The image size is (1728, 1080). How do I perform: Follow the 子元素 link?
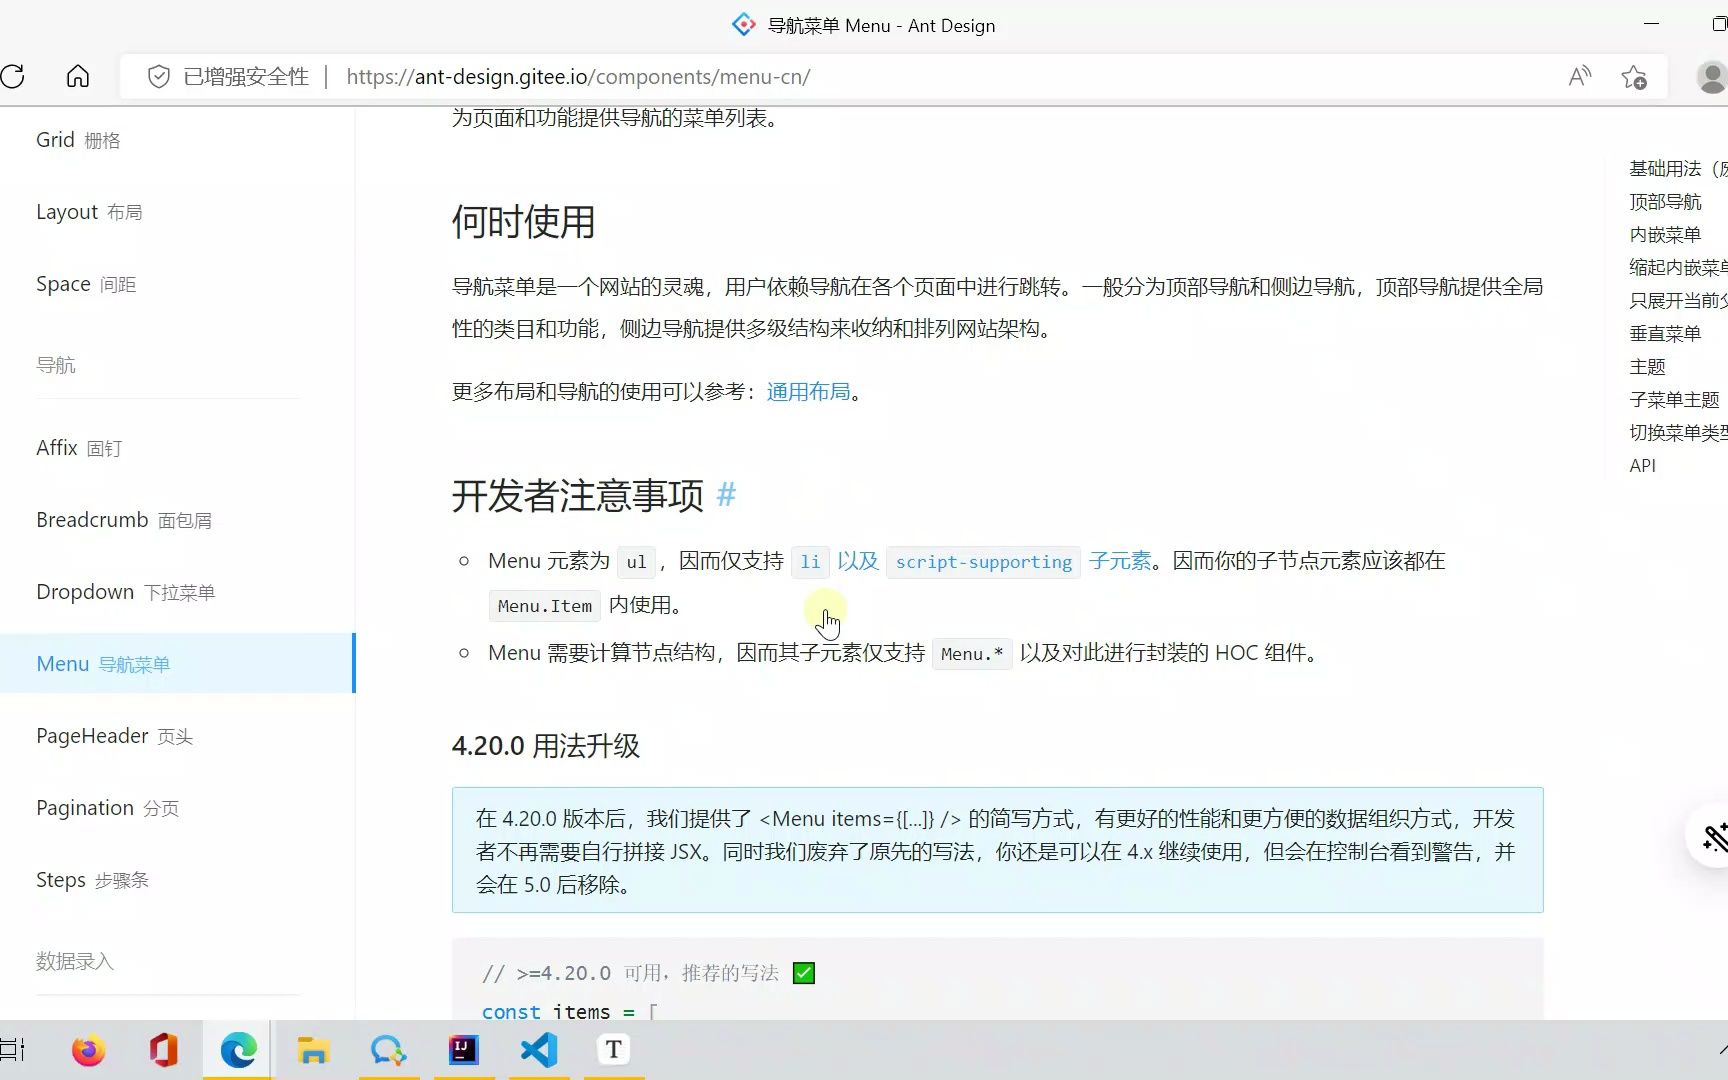pos(1120,561)
